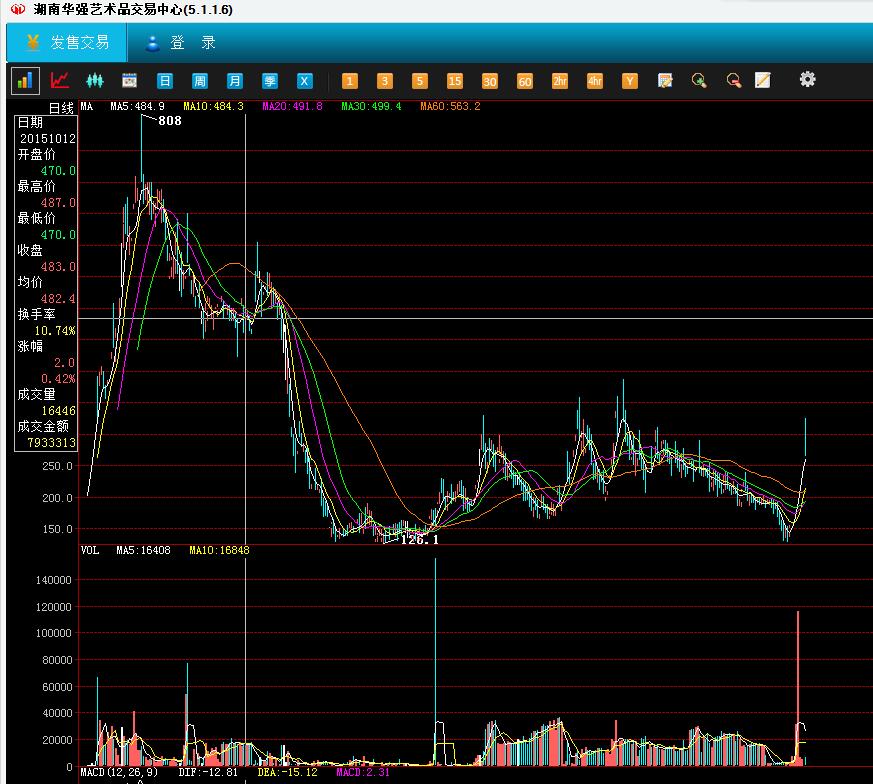
Task: Select the daily 日 period
Action: [x=165, y=81]
